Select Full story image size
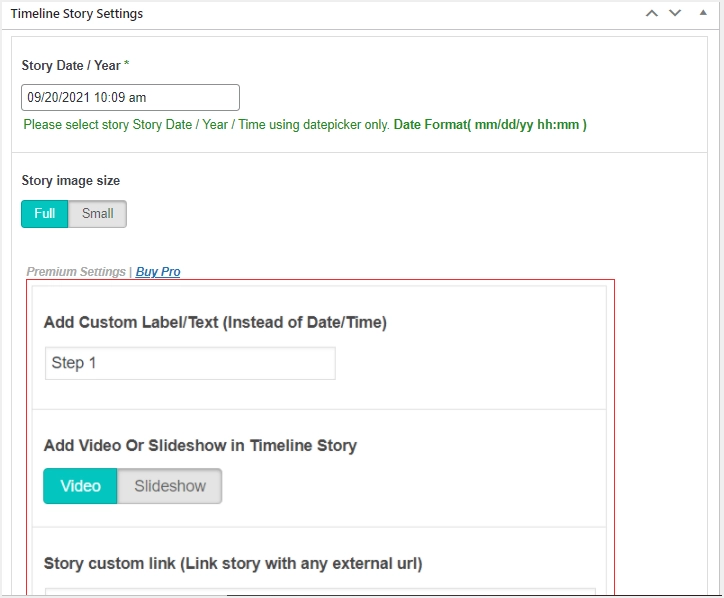 [x=45, y=214]
